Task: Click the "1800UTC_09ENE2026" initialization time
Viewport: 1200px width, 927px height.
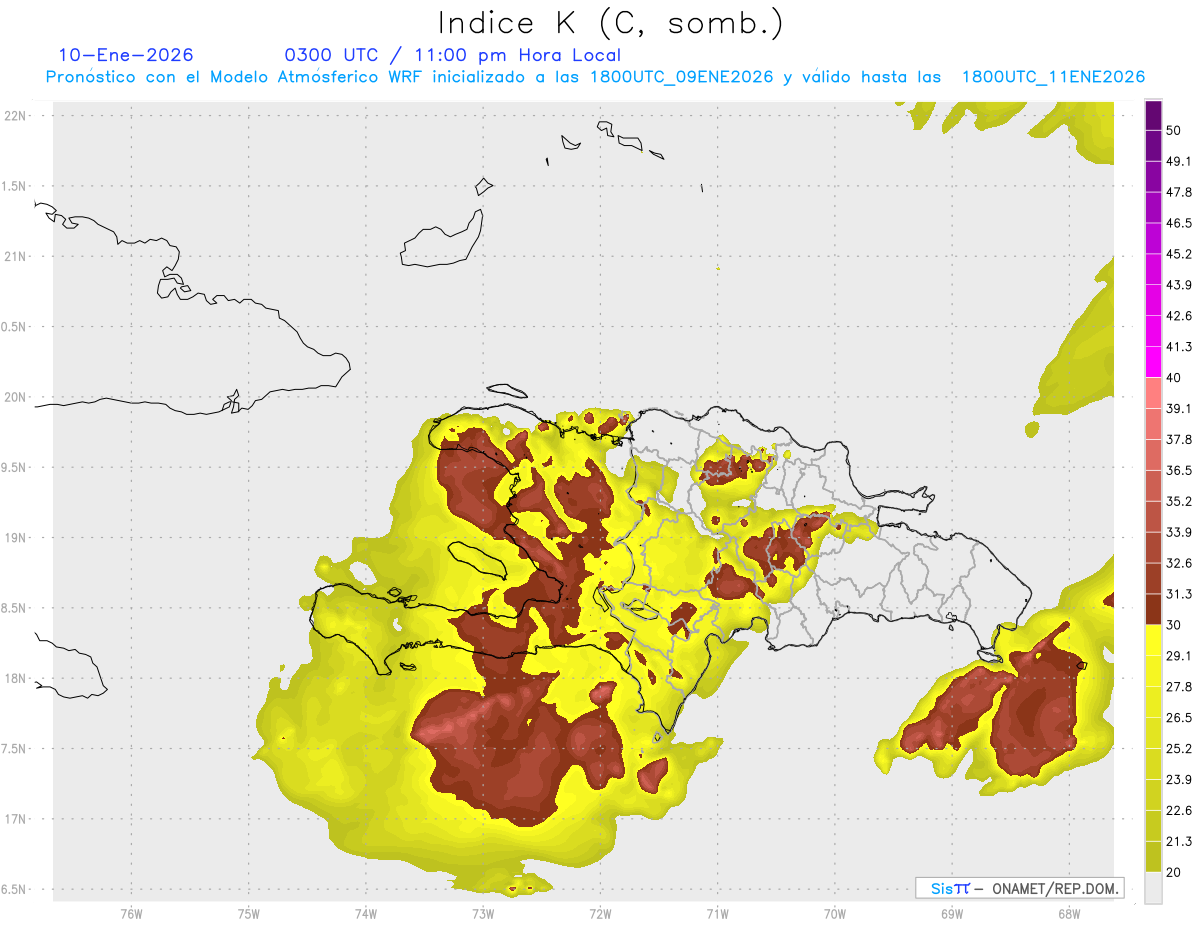Action: 682,77
